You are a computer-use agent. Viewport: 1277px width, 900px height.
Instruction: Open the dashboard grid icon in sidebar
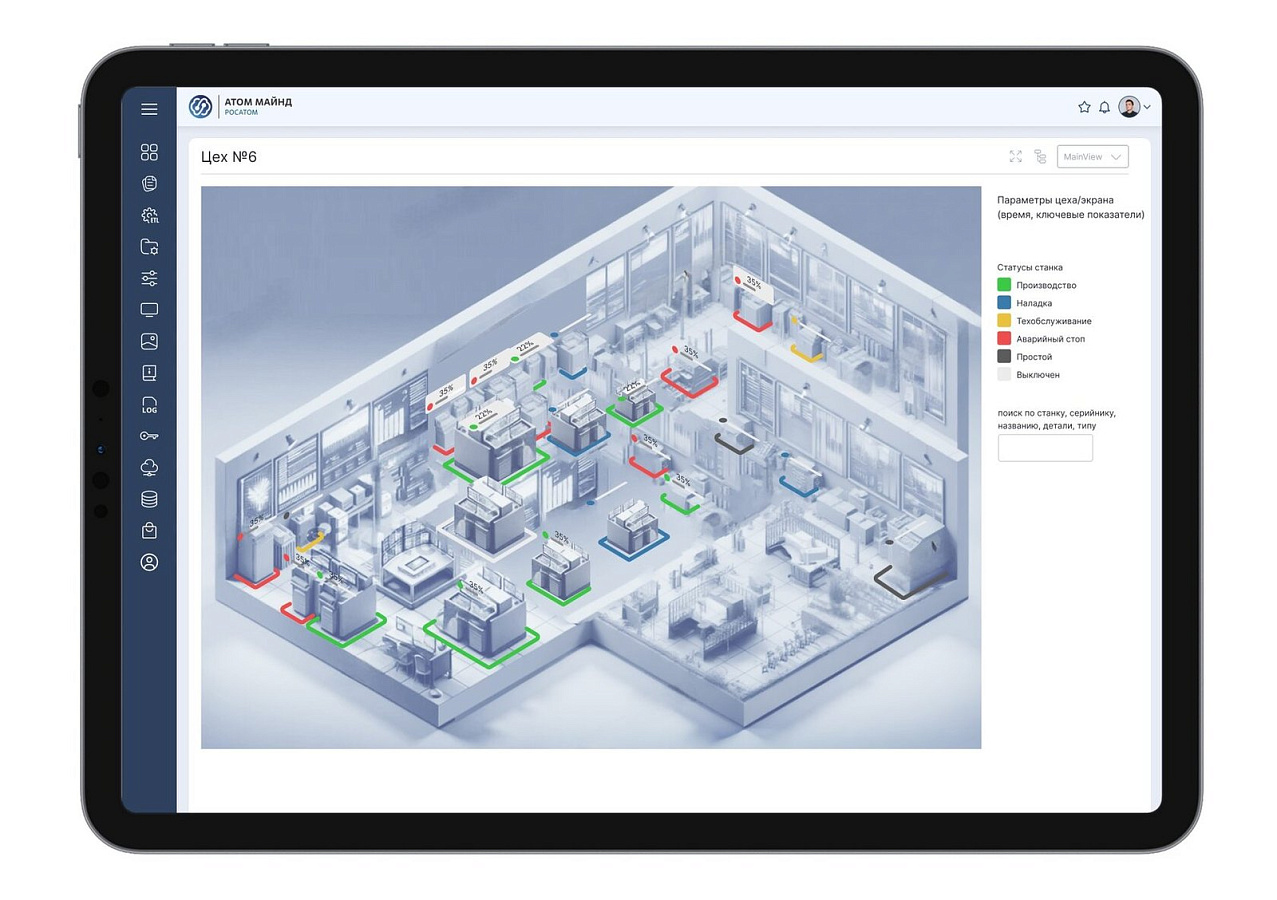click(x=149, y=152)
